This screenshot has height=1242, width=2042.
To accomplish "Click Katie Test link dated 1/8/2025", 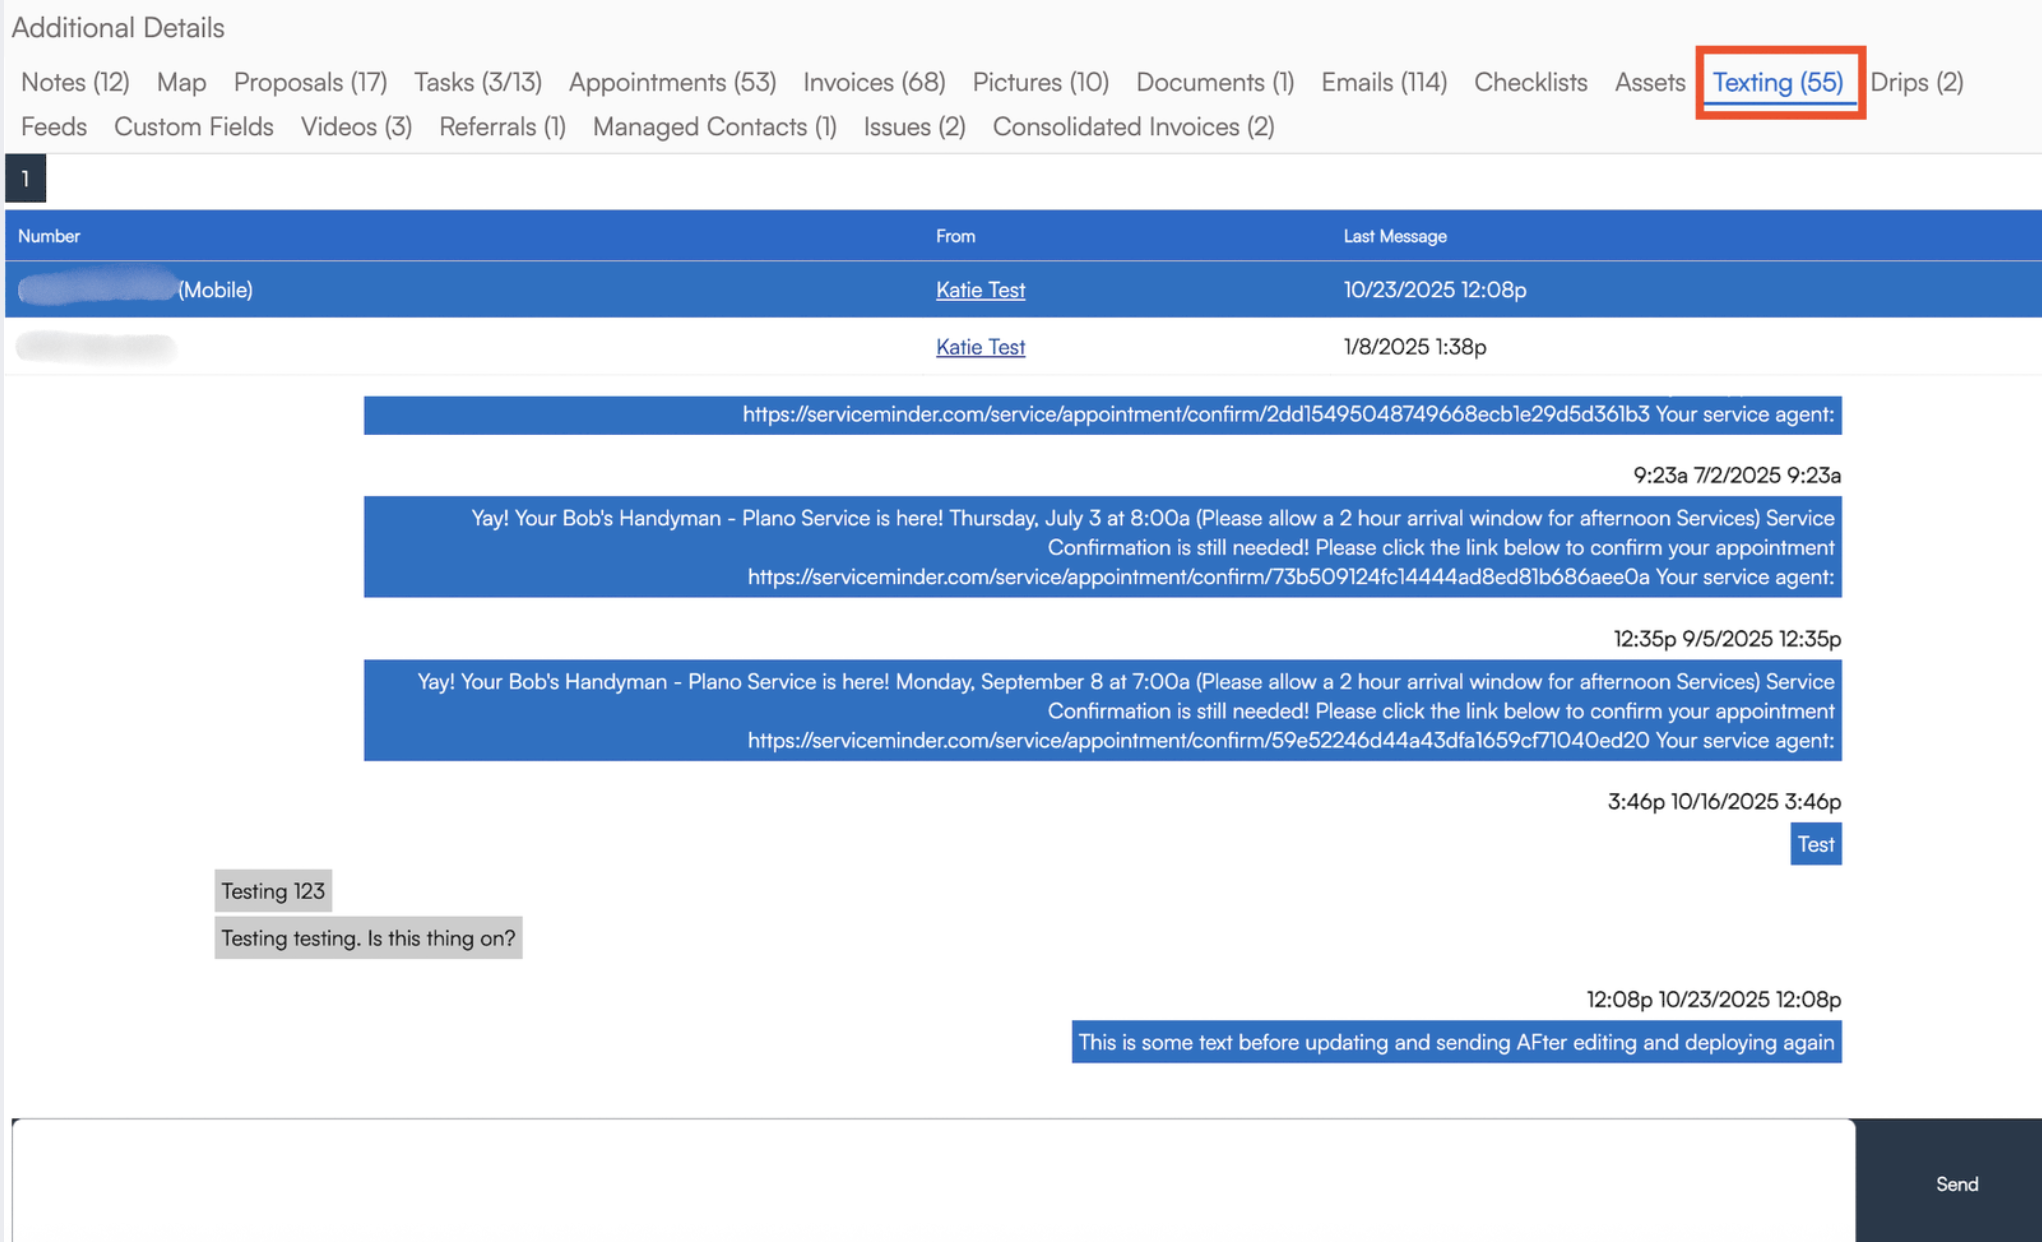I will pos(980,347).
